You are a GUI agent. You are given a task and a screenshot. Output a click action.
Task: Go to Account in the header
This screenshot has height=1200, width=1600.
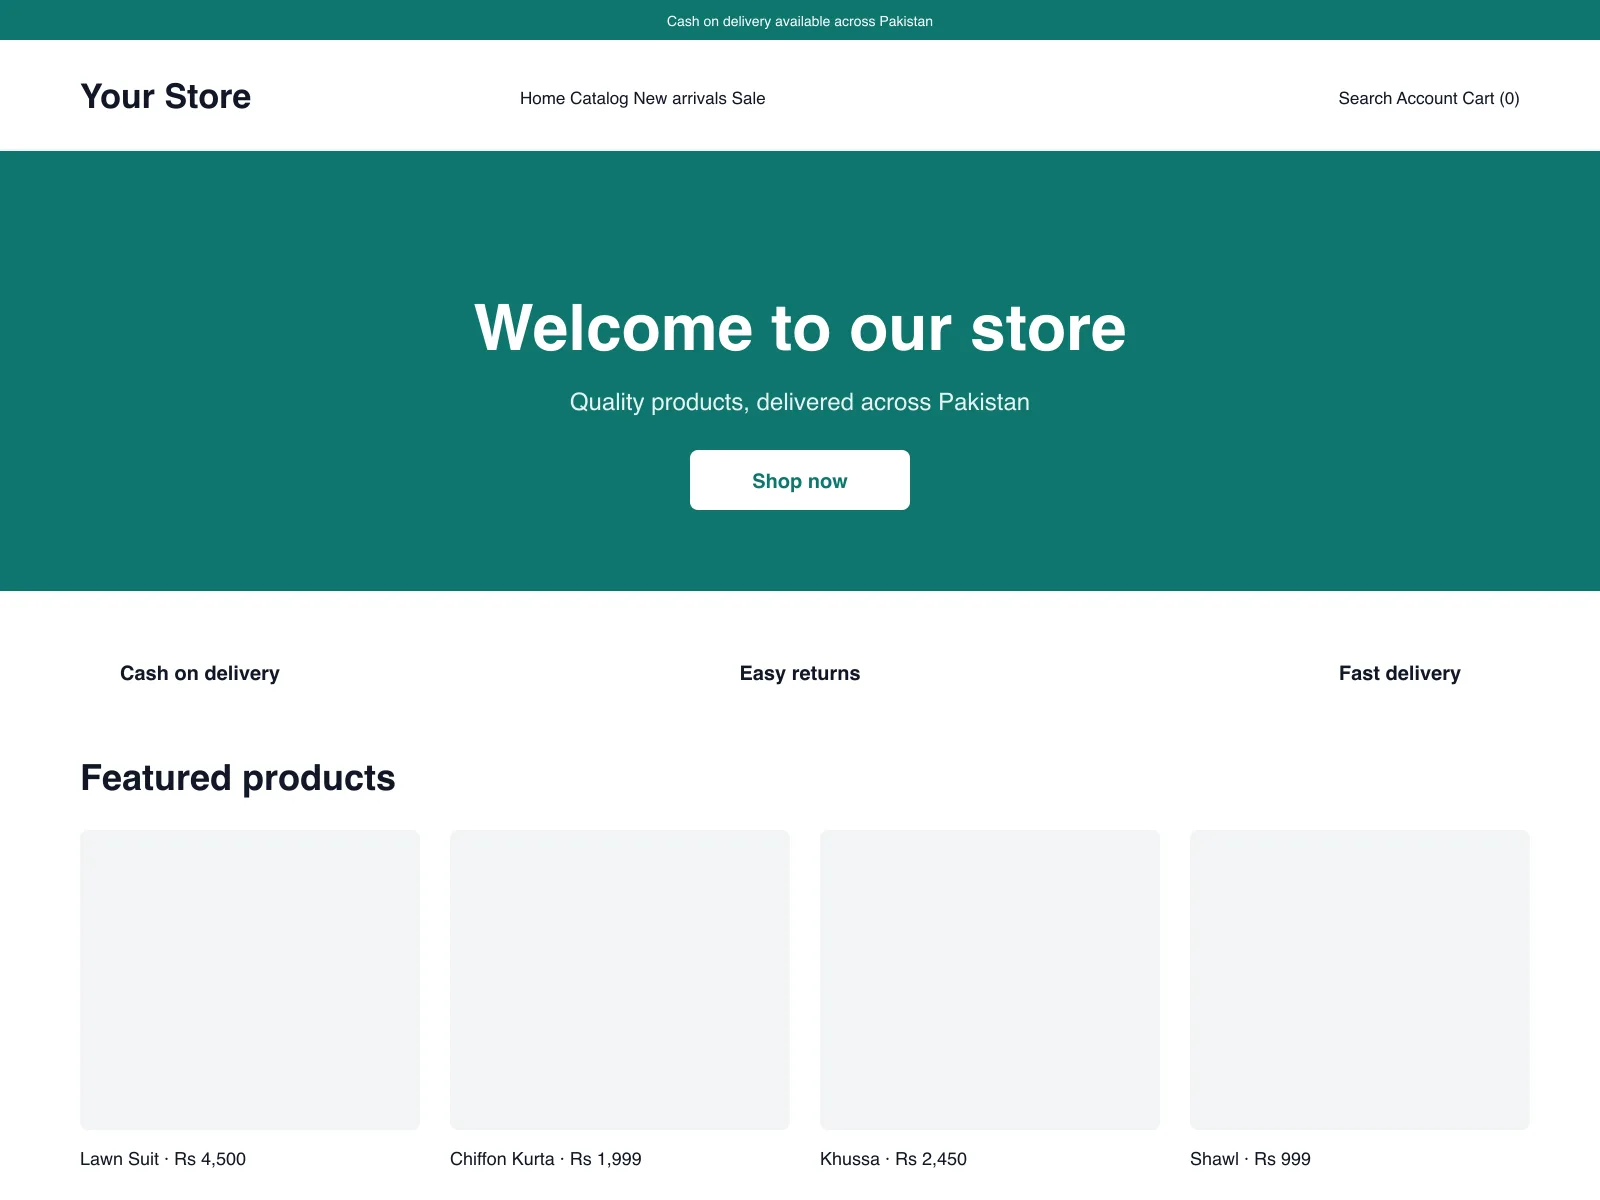(1427, 98)
